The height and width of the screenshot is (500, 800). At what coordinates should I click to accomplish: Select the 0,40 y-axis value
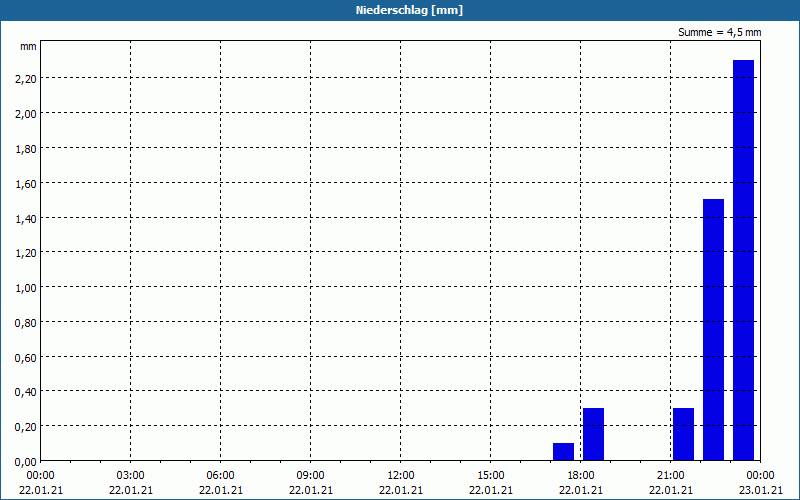click(26, 392)
